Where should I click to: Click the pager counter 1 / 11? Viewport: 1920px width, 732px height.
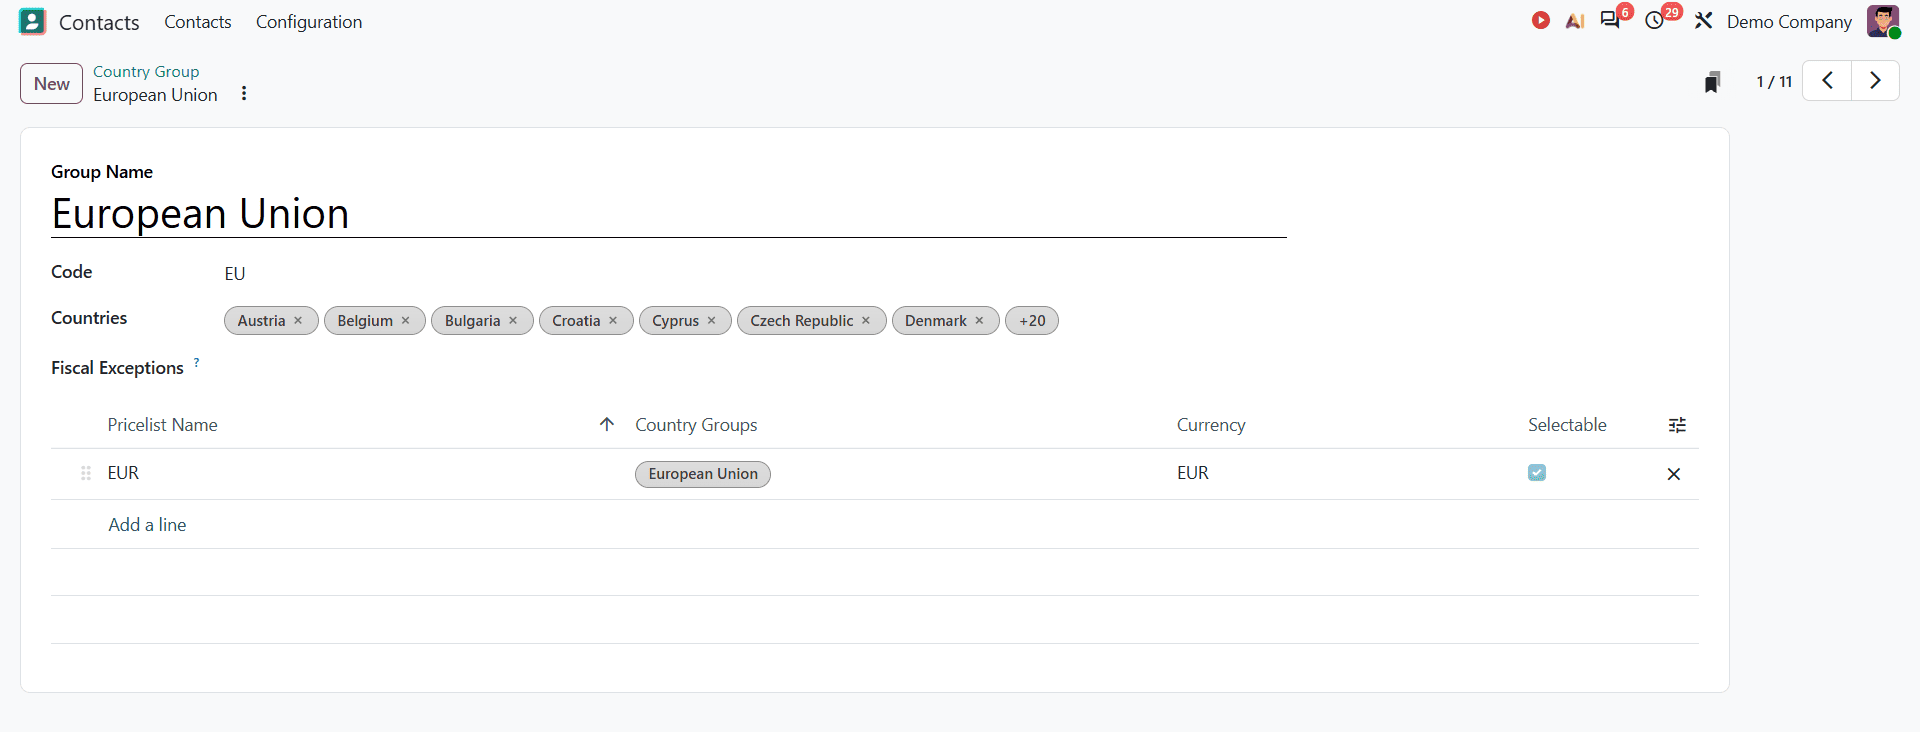1774,82
